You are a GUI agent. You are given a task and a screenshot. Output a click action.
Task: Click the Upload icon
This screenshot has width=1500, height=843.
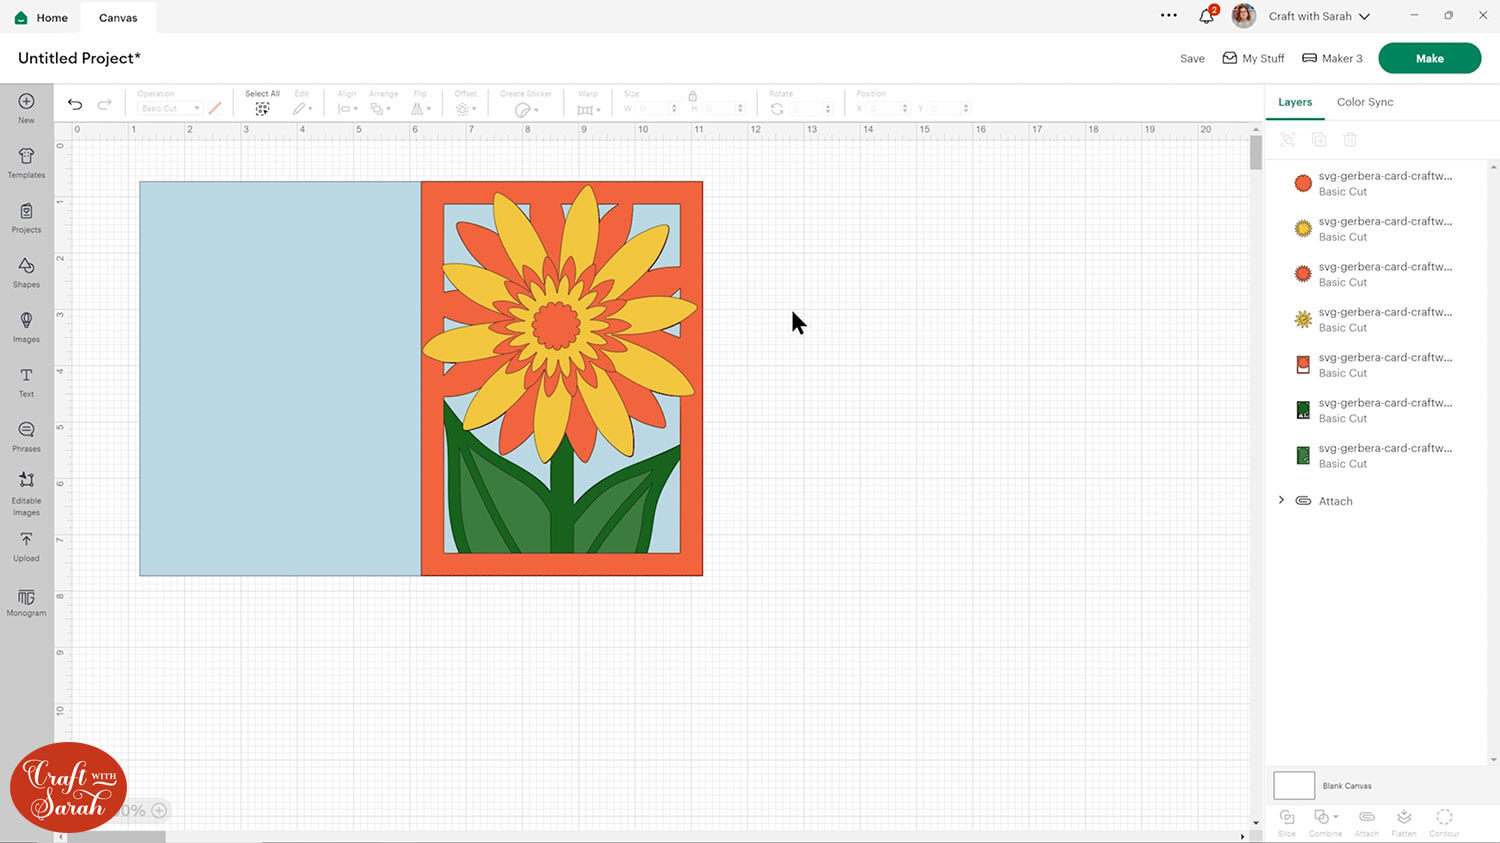click(x=26, y=545)
